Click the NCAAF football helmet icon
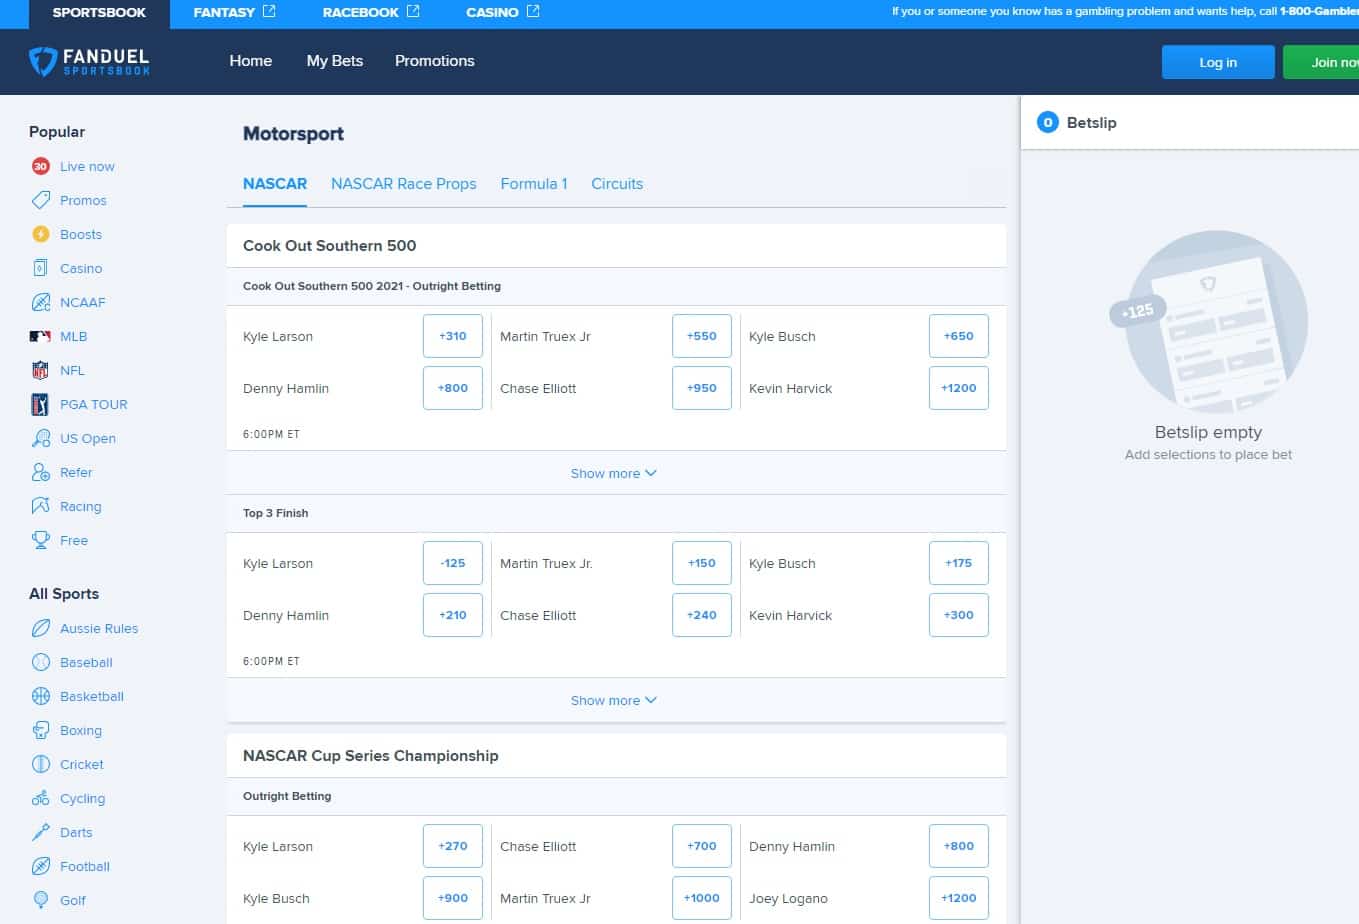 click(x=41, y=302)
